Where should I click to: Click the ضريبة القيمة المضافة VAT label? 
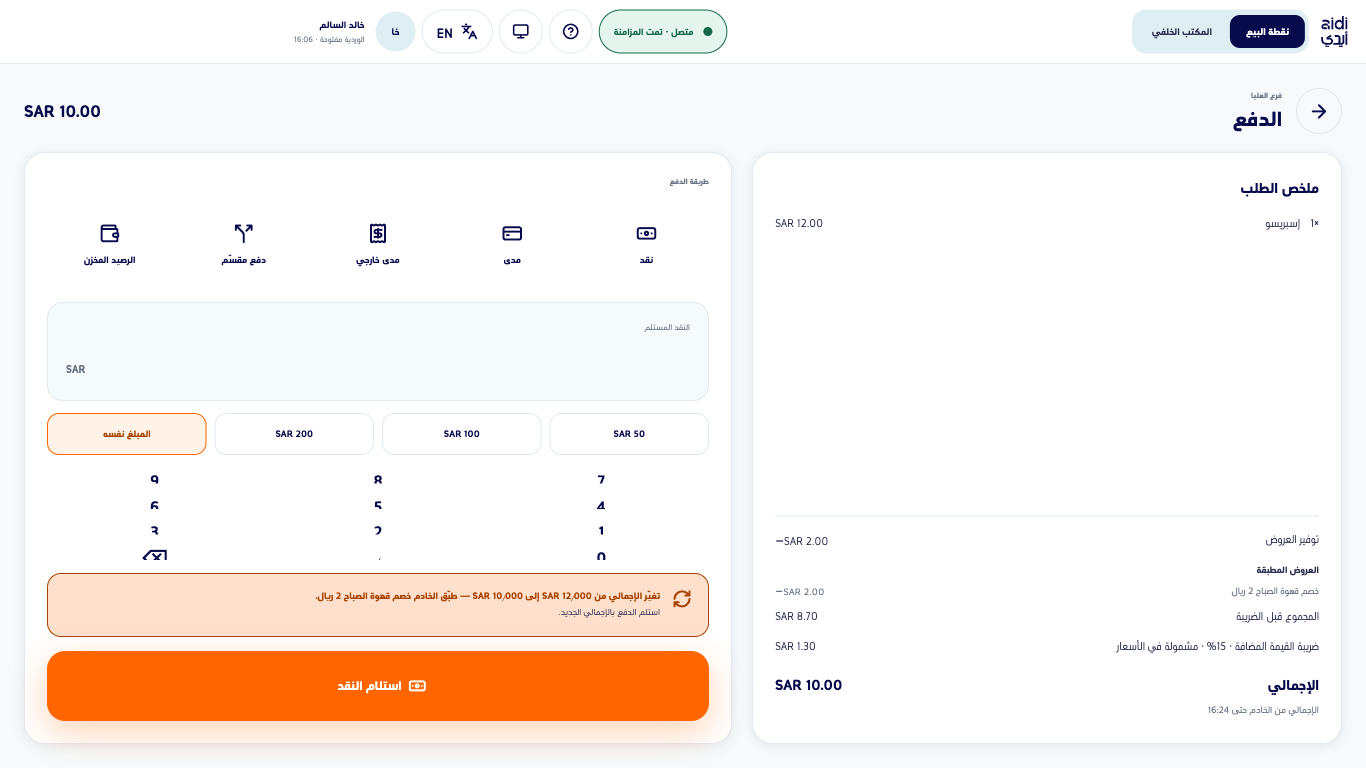pos(1217,646)
